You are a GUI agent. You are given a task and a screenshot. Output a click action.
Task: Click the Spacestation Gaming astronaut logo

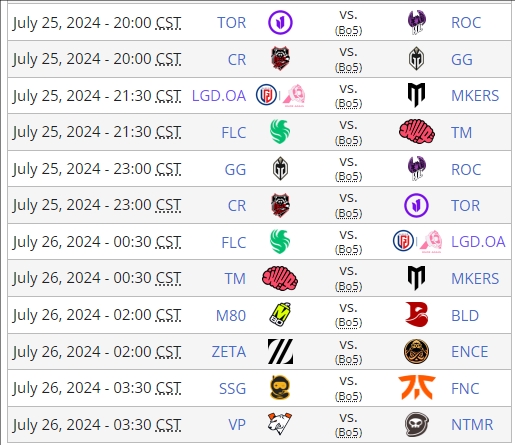(x=280, y=388)
